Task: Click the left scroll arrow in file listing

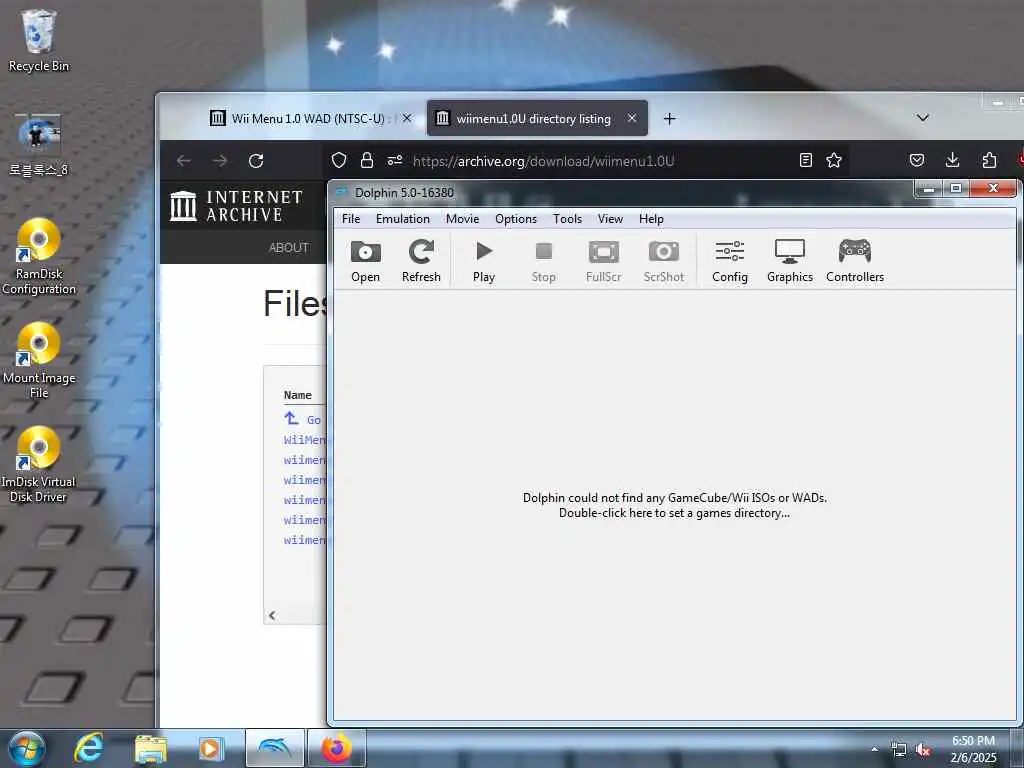Action: click(272, 615)
